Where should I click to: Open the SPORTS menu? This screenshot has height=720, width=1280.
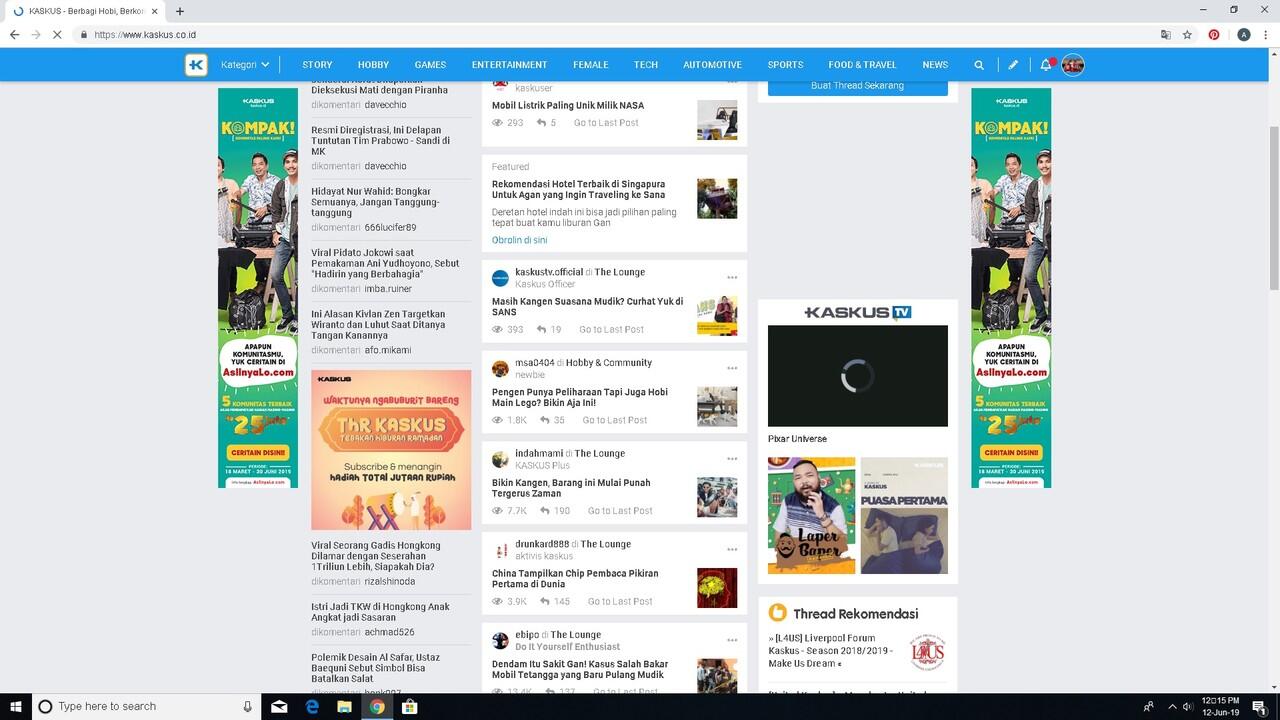click(x=785, y=65)
